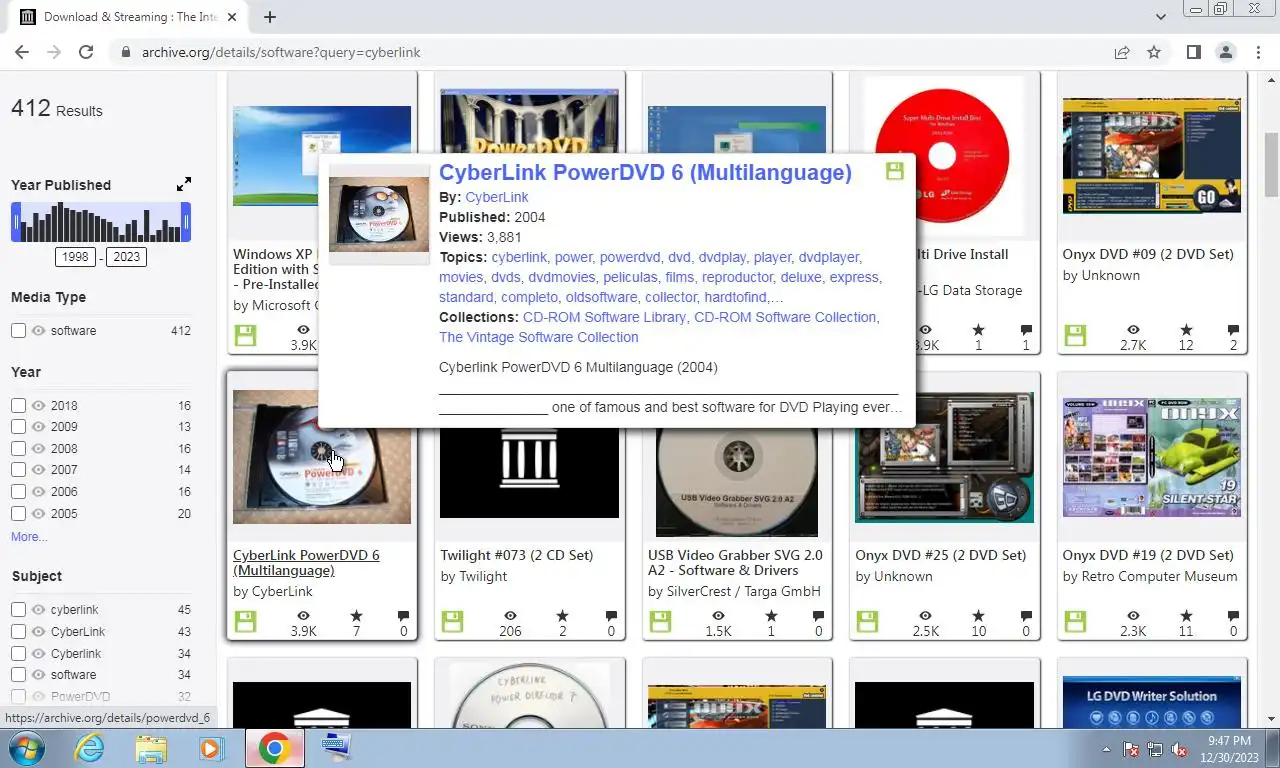Show hidden system tray icons
Image resolution: width=1280 pixels, height=768 pixels.
pyautogui.click(x=1106, y=749)
